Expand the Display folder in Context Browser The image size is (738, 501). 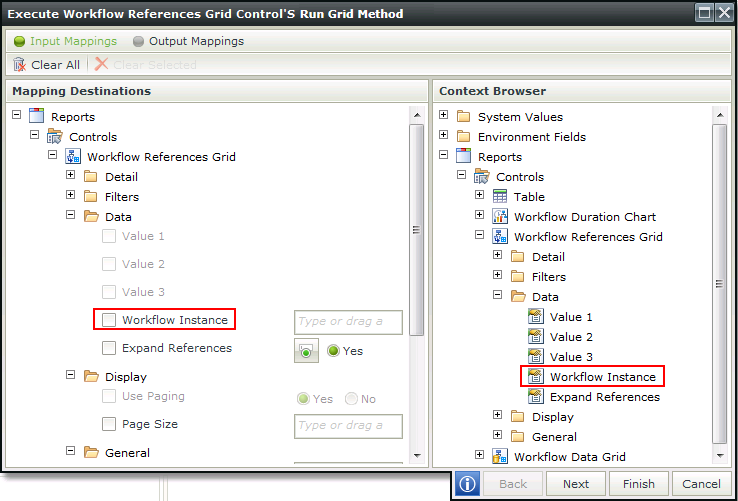coord(497,414)
